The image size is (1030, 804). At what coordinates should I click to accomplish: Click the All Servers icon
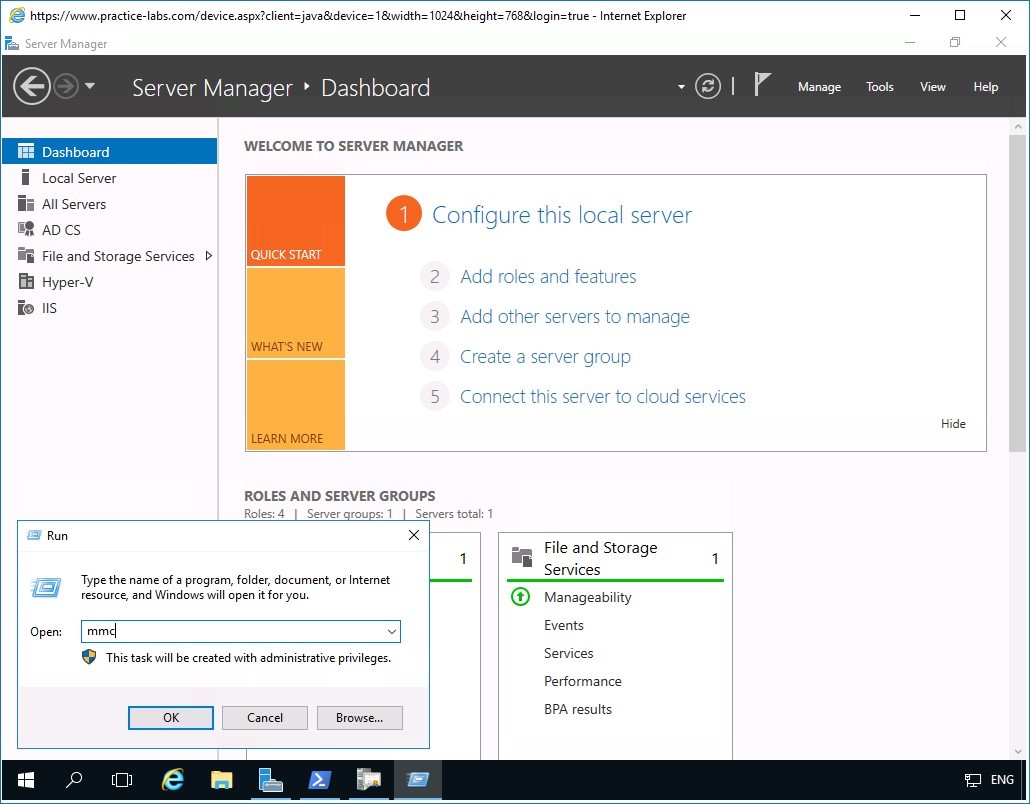(26, 204)
